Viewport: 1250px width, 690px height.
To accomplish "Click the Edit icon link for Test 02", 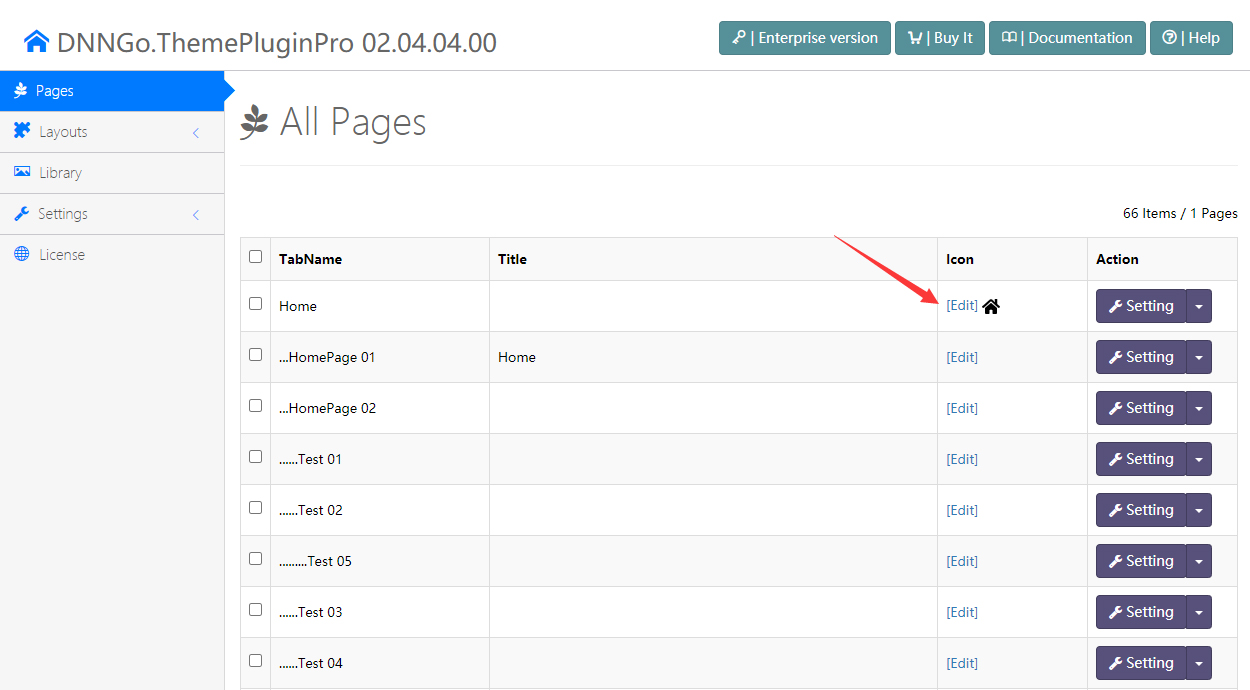I will pos(962,510).
